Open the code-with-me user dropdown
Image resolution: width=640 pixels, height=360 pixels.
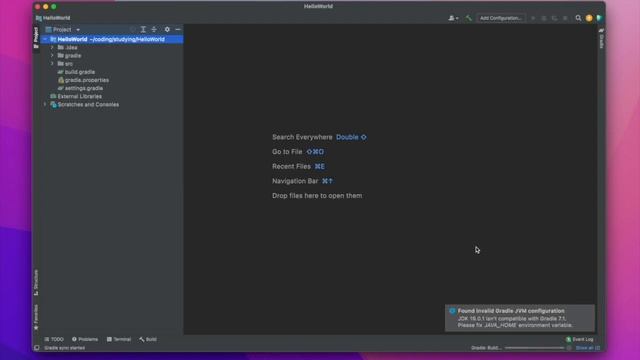pos(453,18)
